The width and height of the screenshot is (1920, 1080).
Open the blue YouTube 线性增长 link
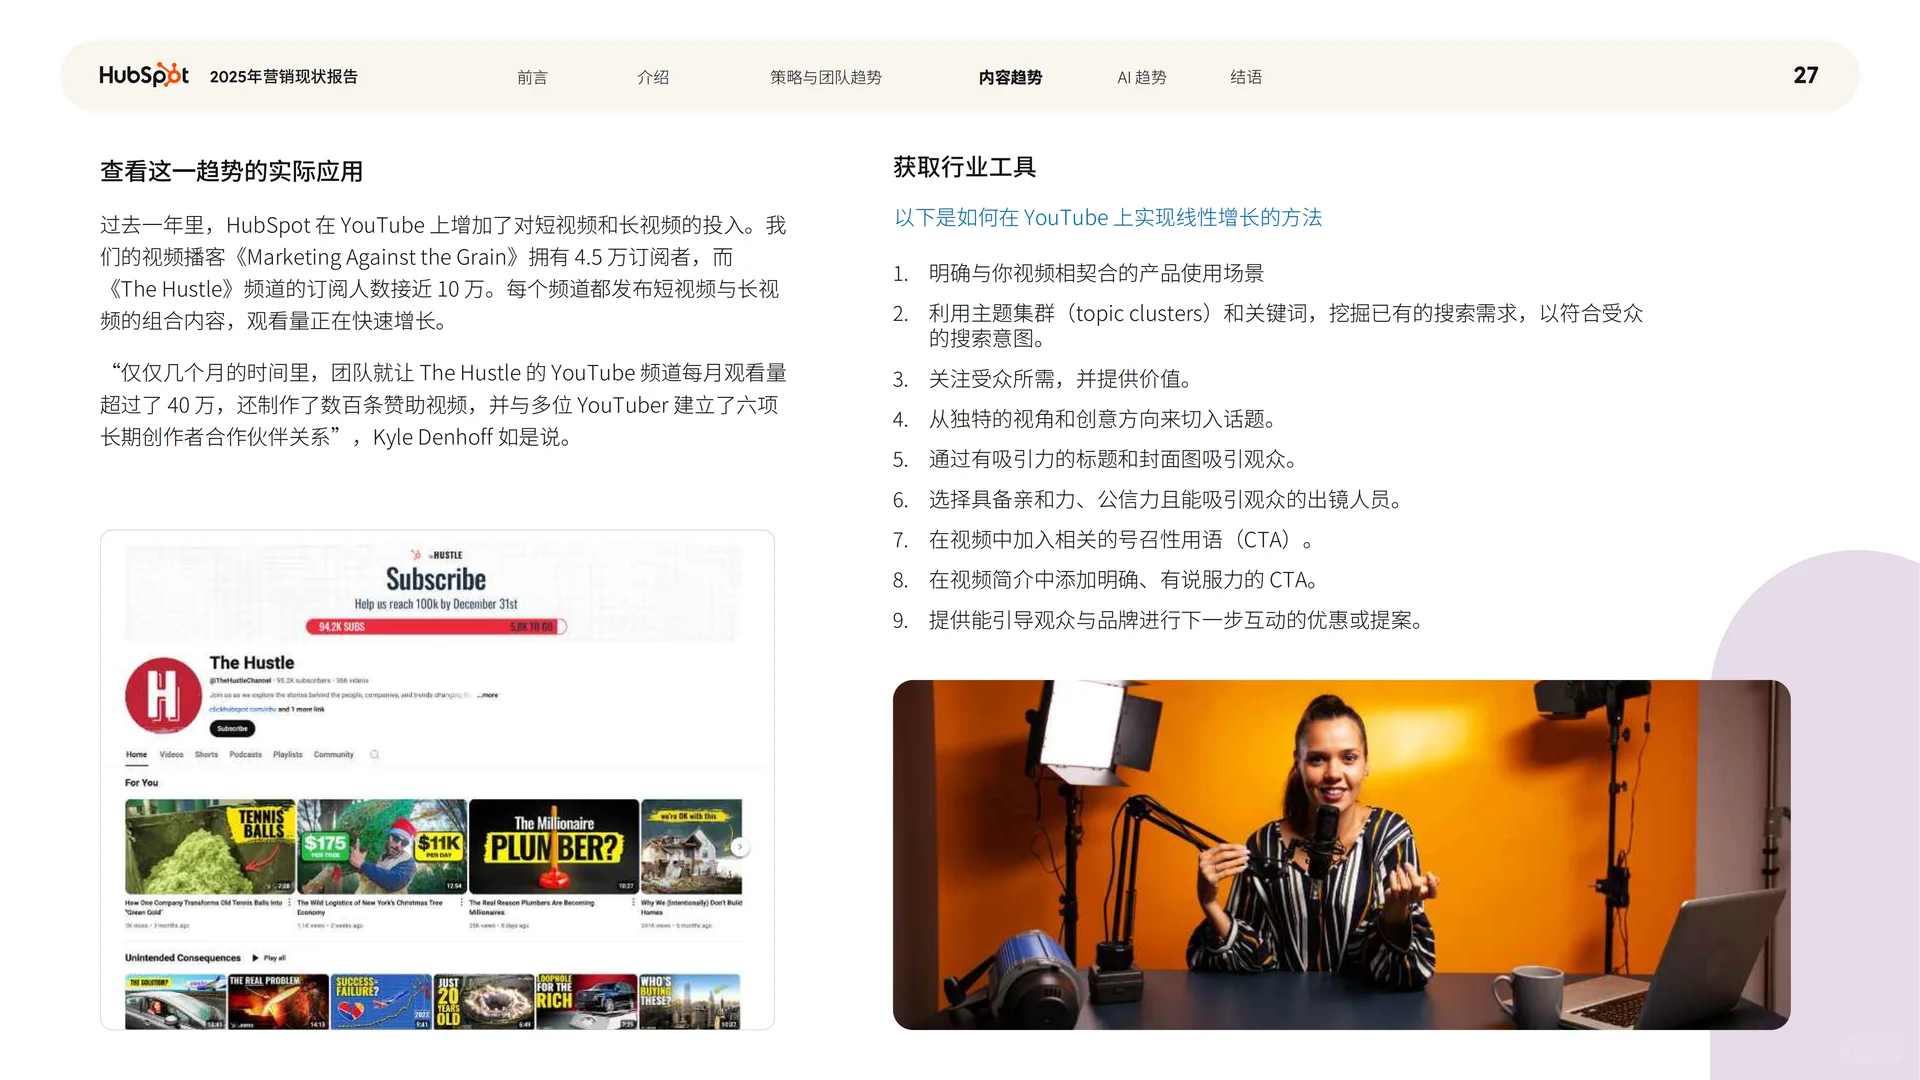click(1108, 217)
